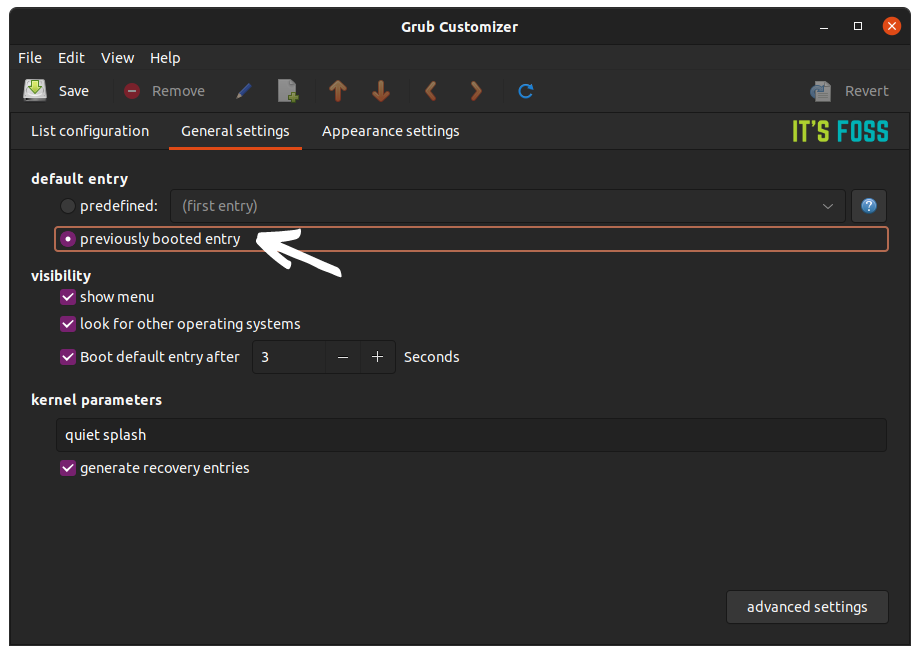Toggle the show menu checkbox

pyautogui.click(x=67, y=297)
